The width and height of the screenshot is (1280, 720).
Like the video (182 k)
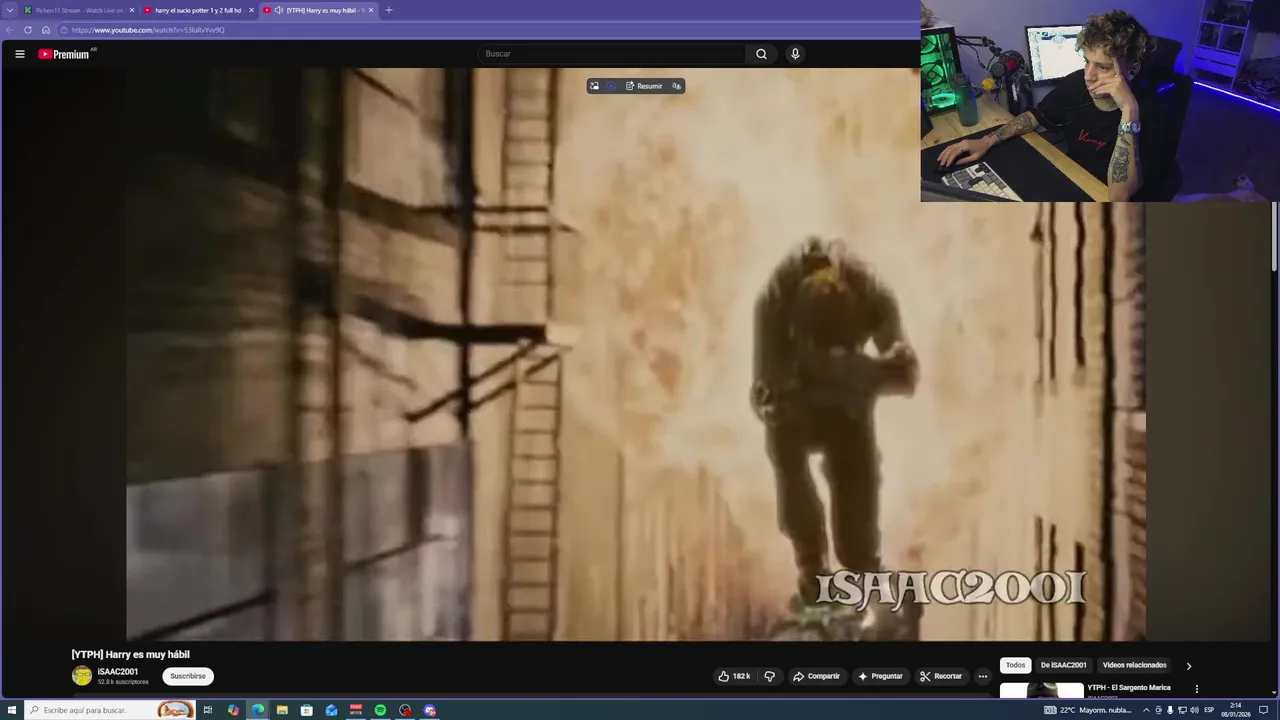click(x=734, y=676)
